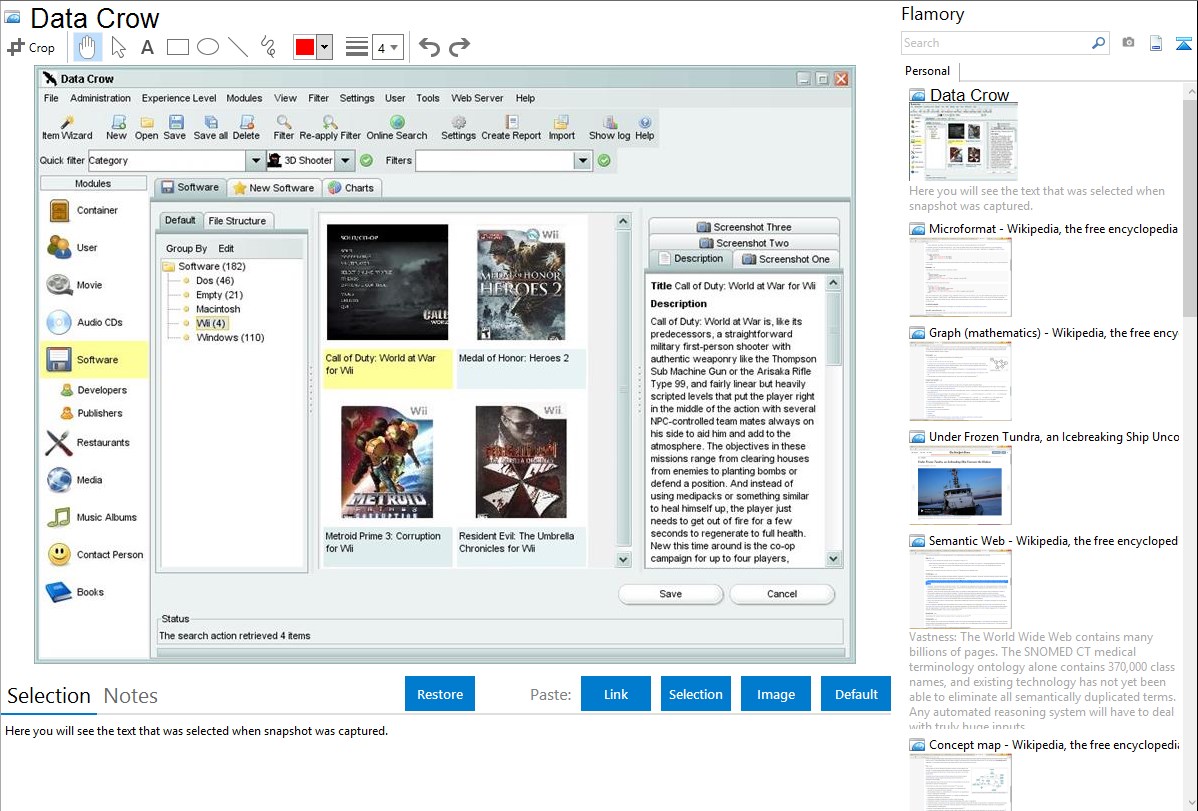Pick the text annotation tool (A)

[x=147, y=47]
